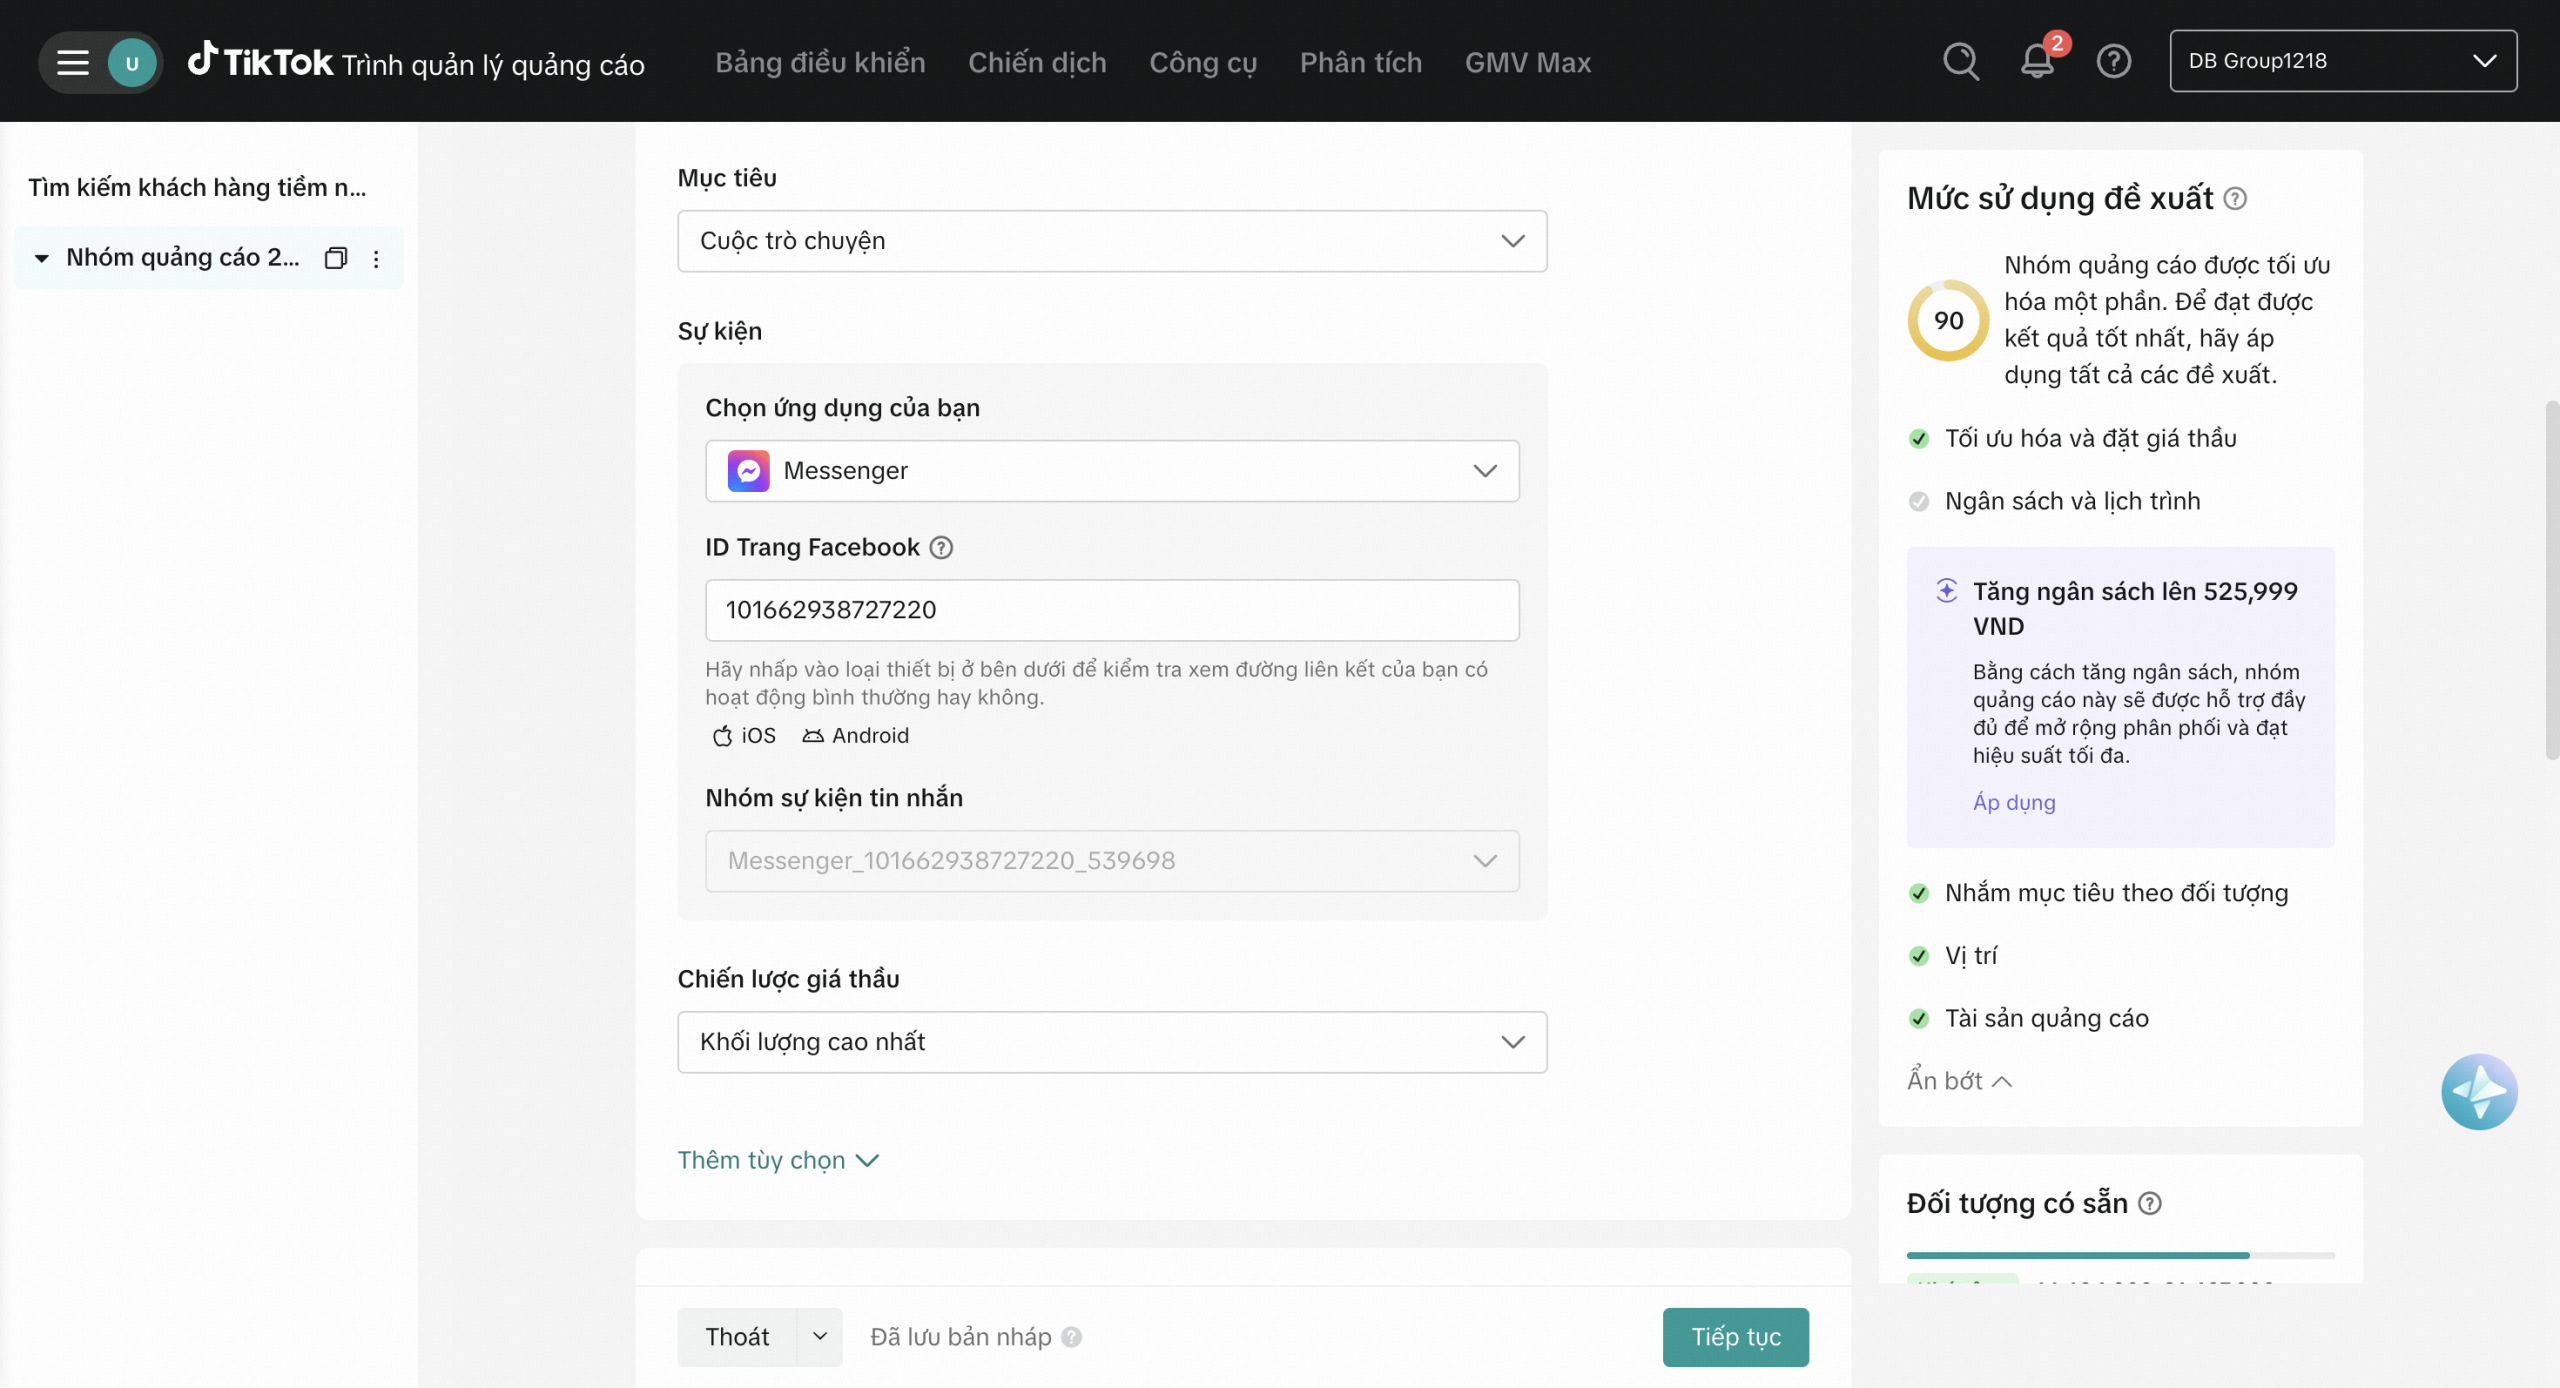The width and height of the screenshot is (2560, 1388).
Task: Open notifications bell with badge
Action: tap(2037, 62)
